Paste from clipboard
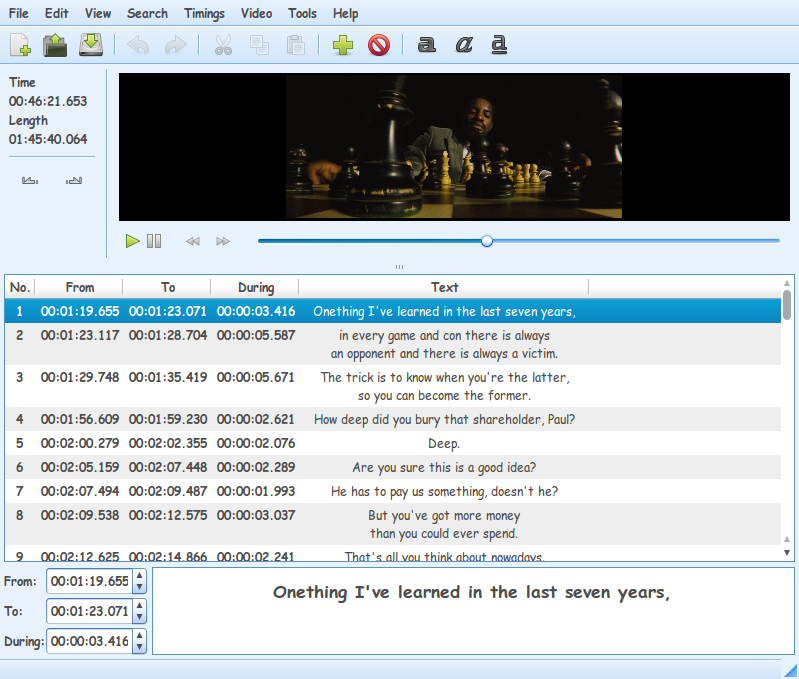This screenshot has width=799, height=679. point(296,45)
